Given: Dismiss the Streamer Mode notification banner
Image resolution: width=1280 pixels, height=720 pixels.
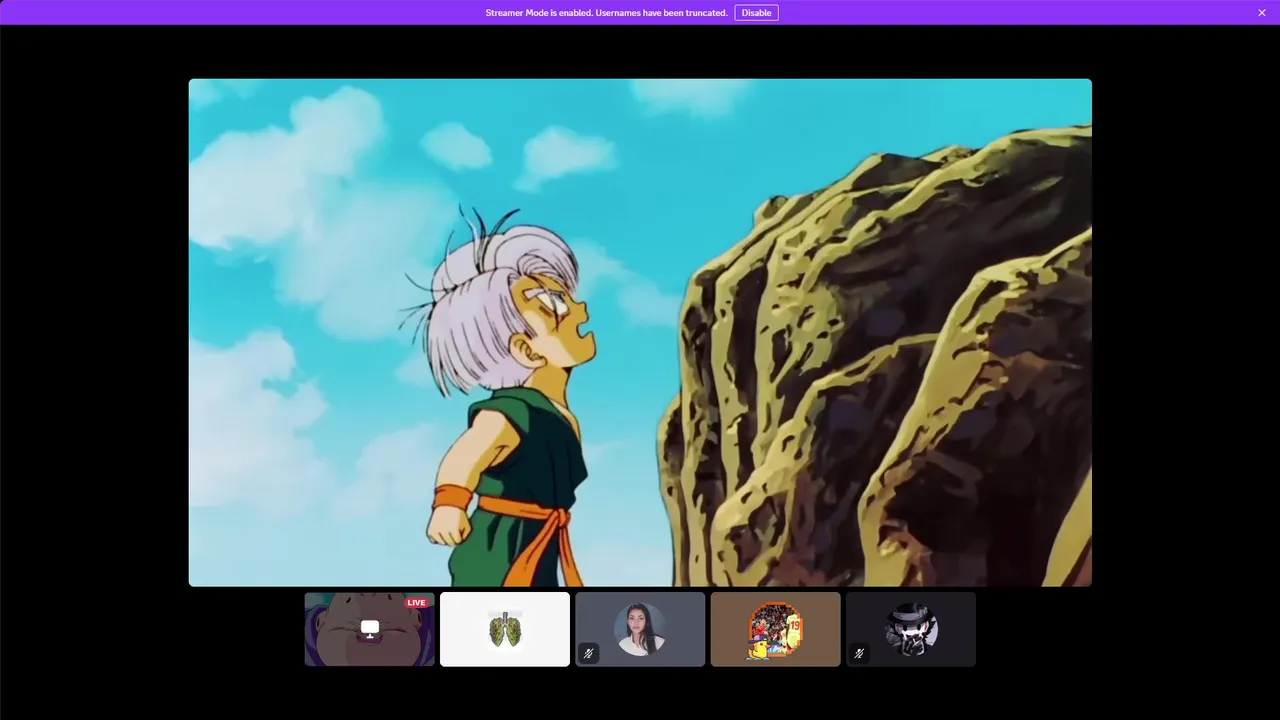Looking at the screenshot, I should point(1262,13).
